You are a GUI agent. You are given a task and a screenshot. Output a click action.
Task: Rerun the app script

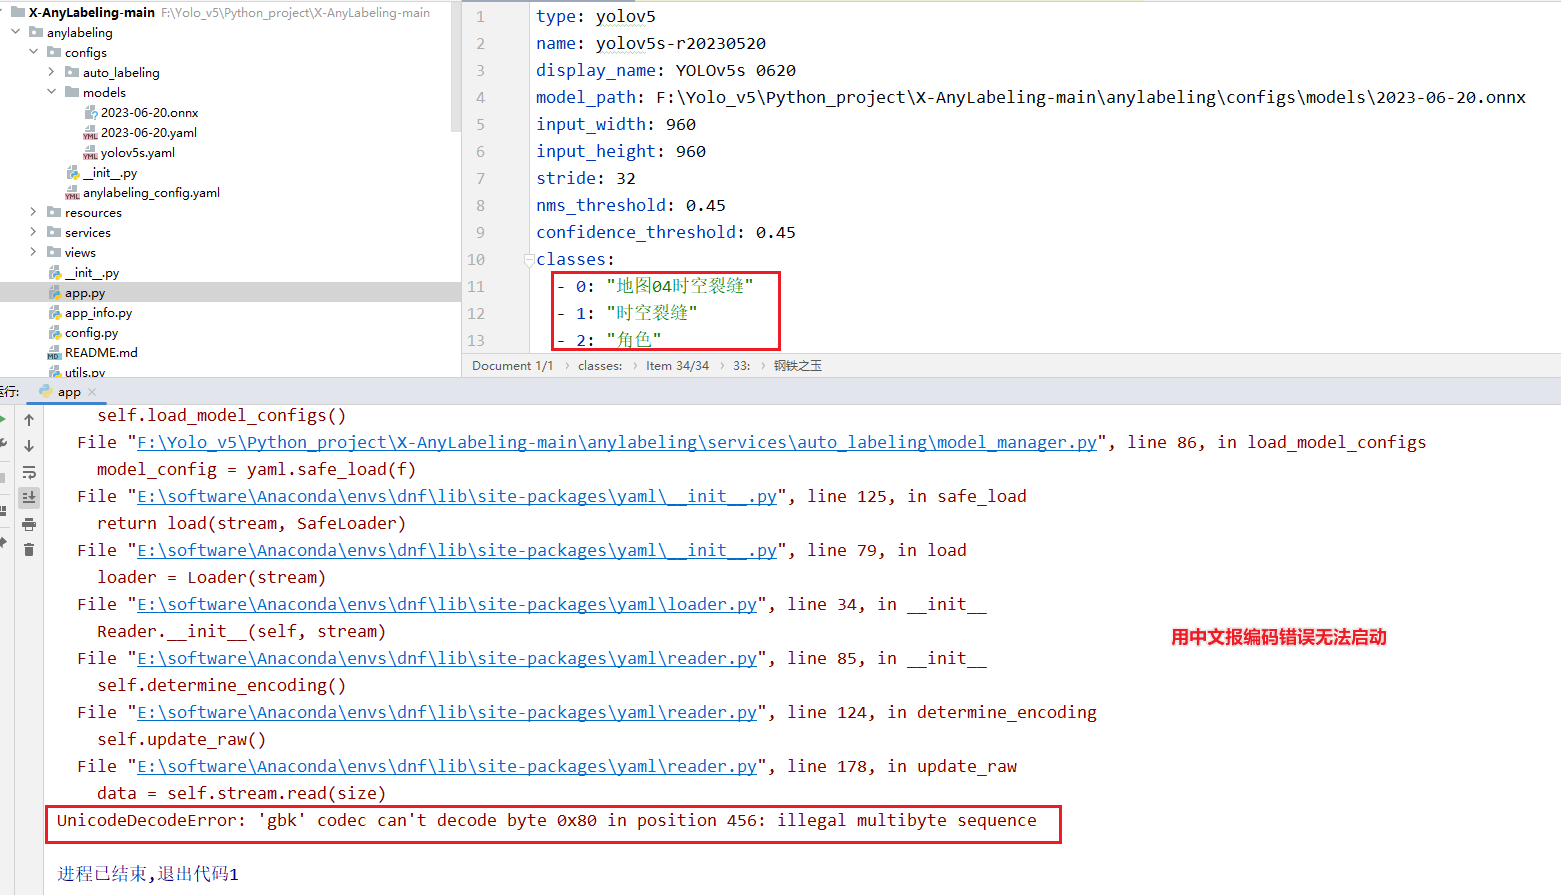click(5, 418)
